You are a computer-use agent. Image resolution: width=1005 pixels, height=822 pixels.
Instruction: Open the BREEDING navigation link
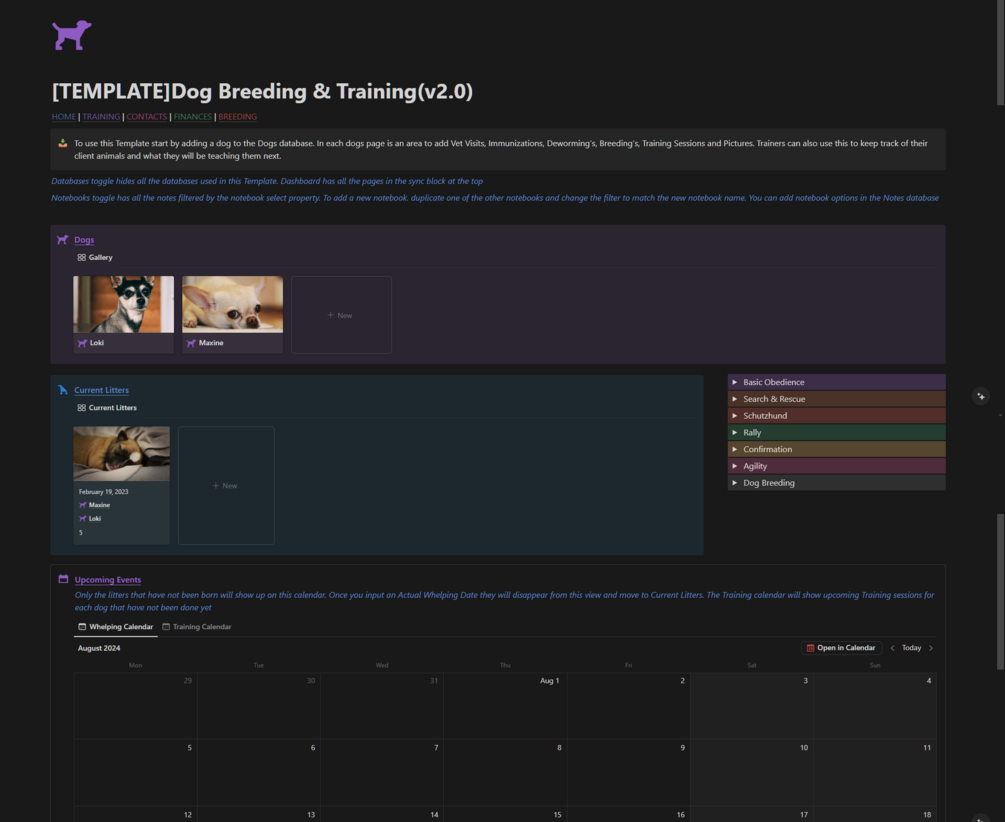point(237,117)
